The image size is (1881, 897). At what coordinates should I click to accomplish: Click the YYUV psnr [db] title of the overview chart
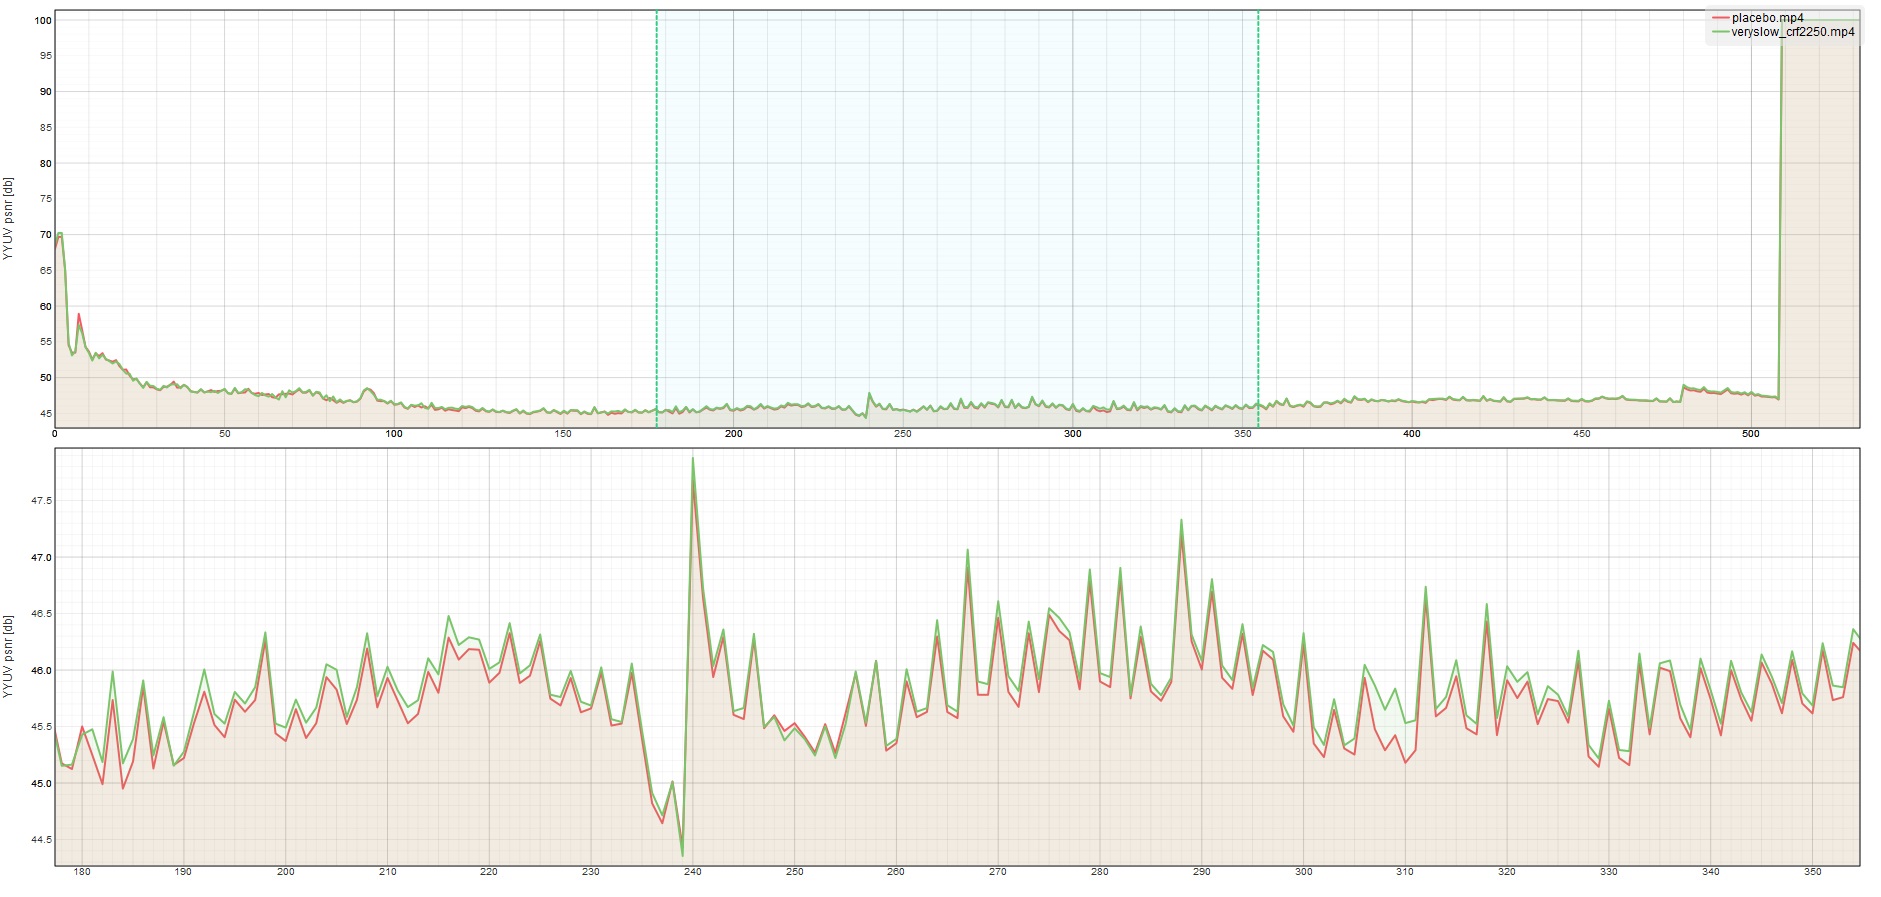pyautogui.click(x=8, y=219)
